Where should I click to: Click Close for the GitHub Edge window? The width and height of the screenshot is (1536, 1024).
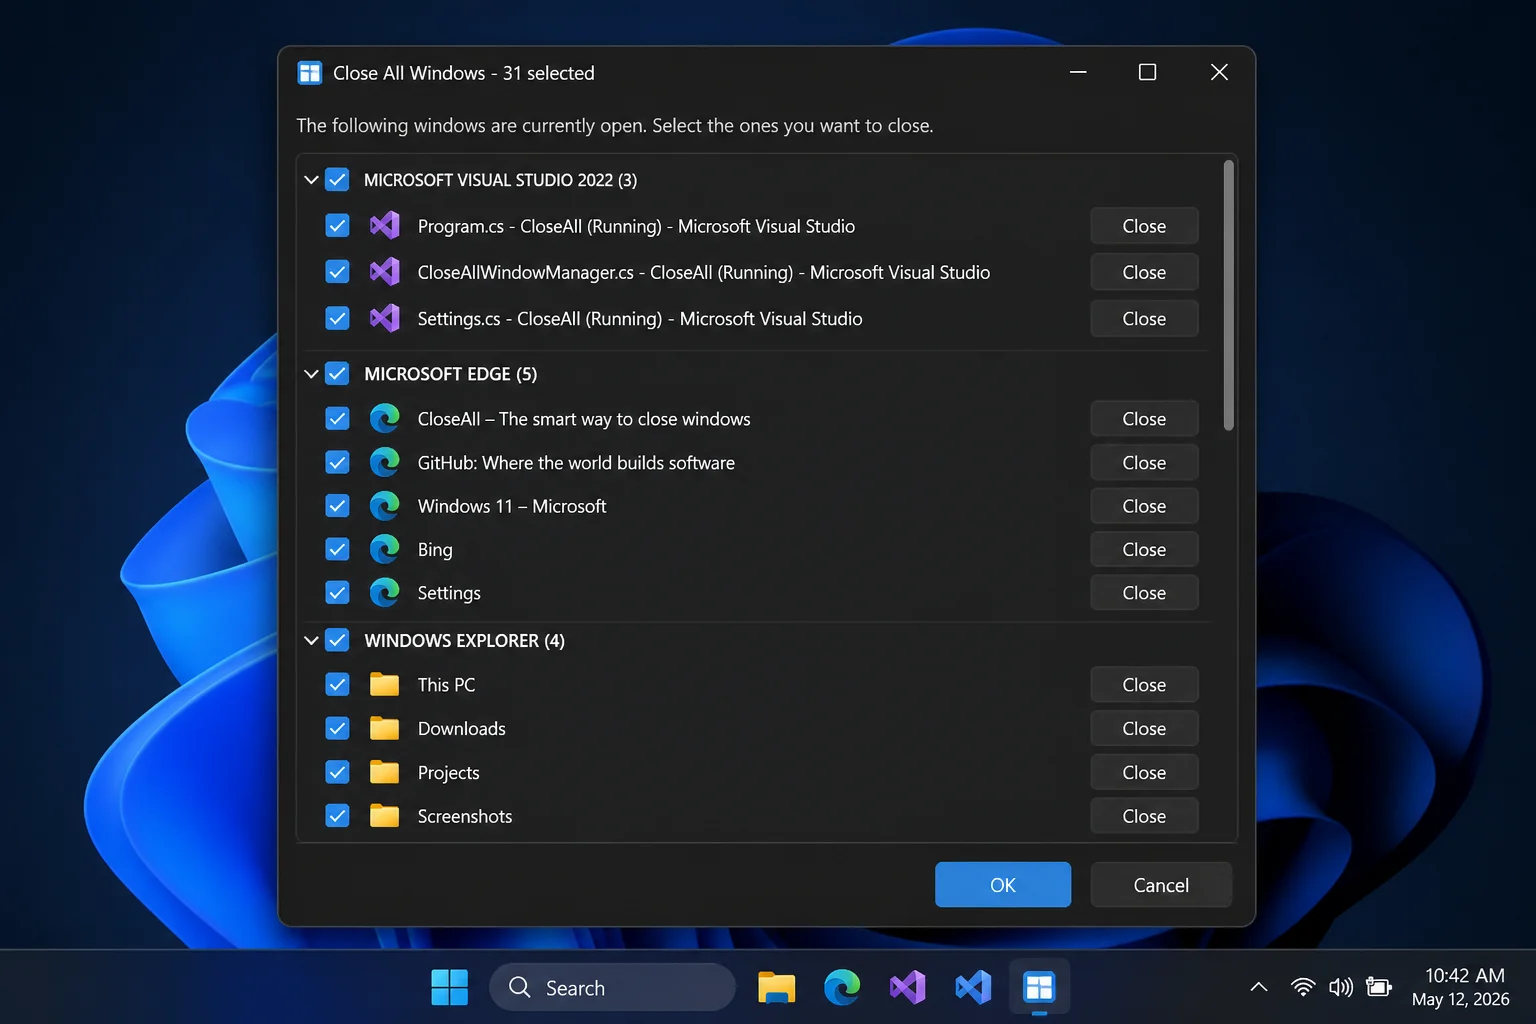(1144, 462)
